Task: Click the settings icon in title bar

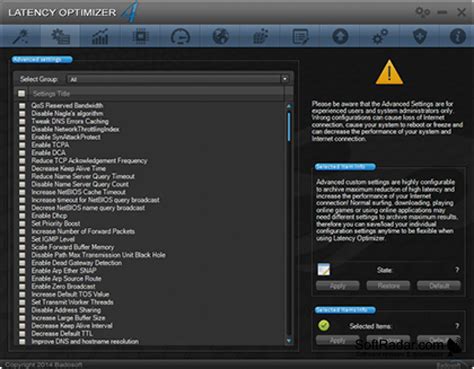Action: coord(422,13)
